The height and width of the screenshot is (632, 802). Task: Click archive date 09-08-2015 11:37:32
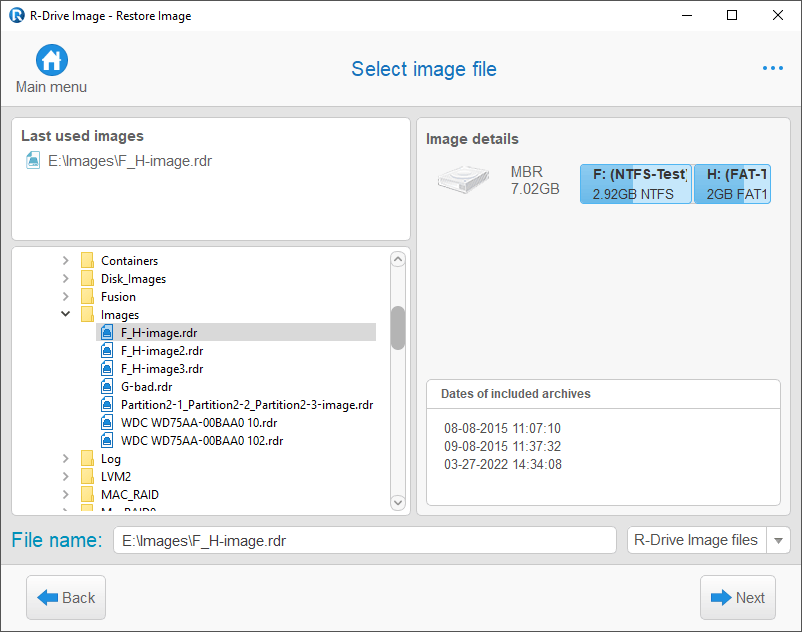pyautogui.click(x=502, y=446)
